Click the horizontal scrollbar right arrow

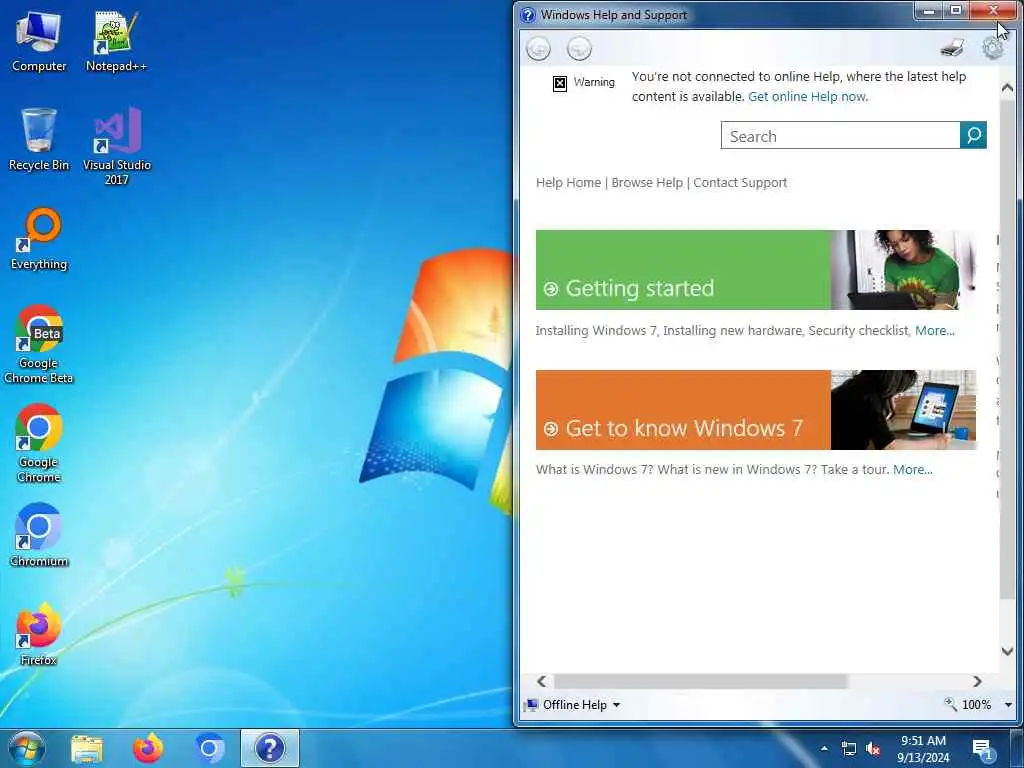point(977,681)
